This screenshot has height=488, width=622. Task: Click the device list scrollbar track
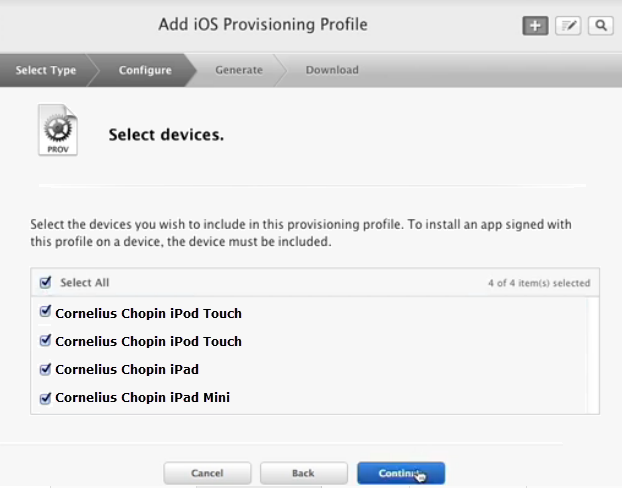point(593,355)
